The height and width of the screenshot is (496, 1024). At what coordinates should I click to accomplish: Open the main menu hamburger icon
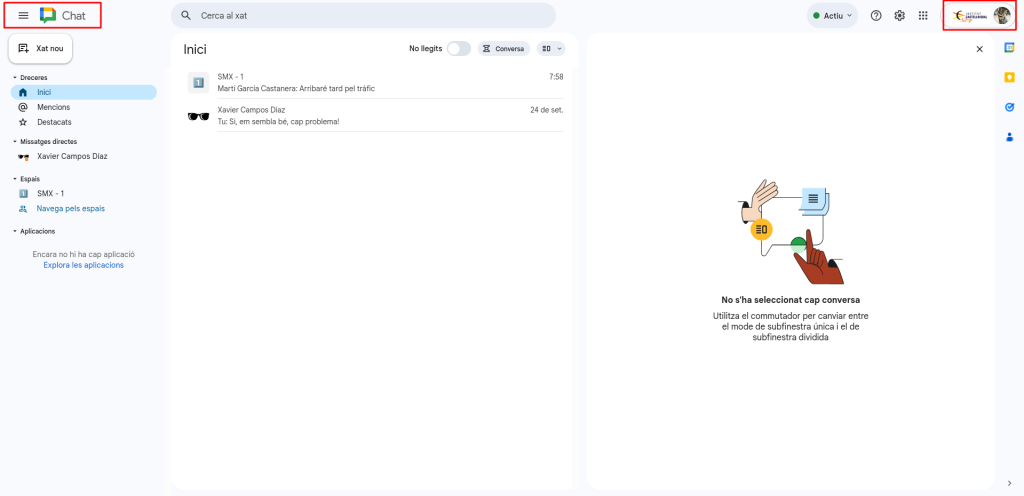click(23, 15)
